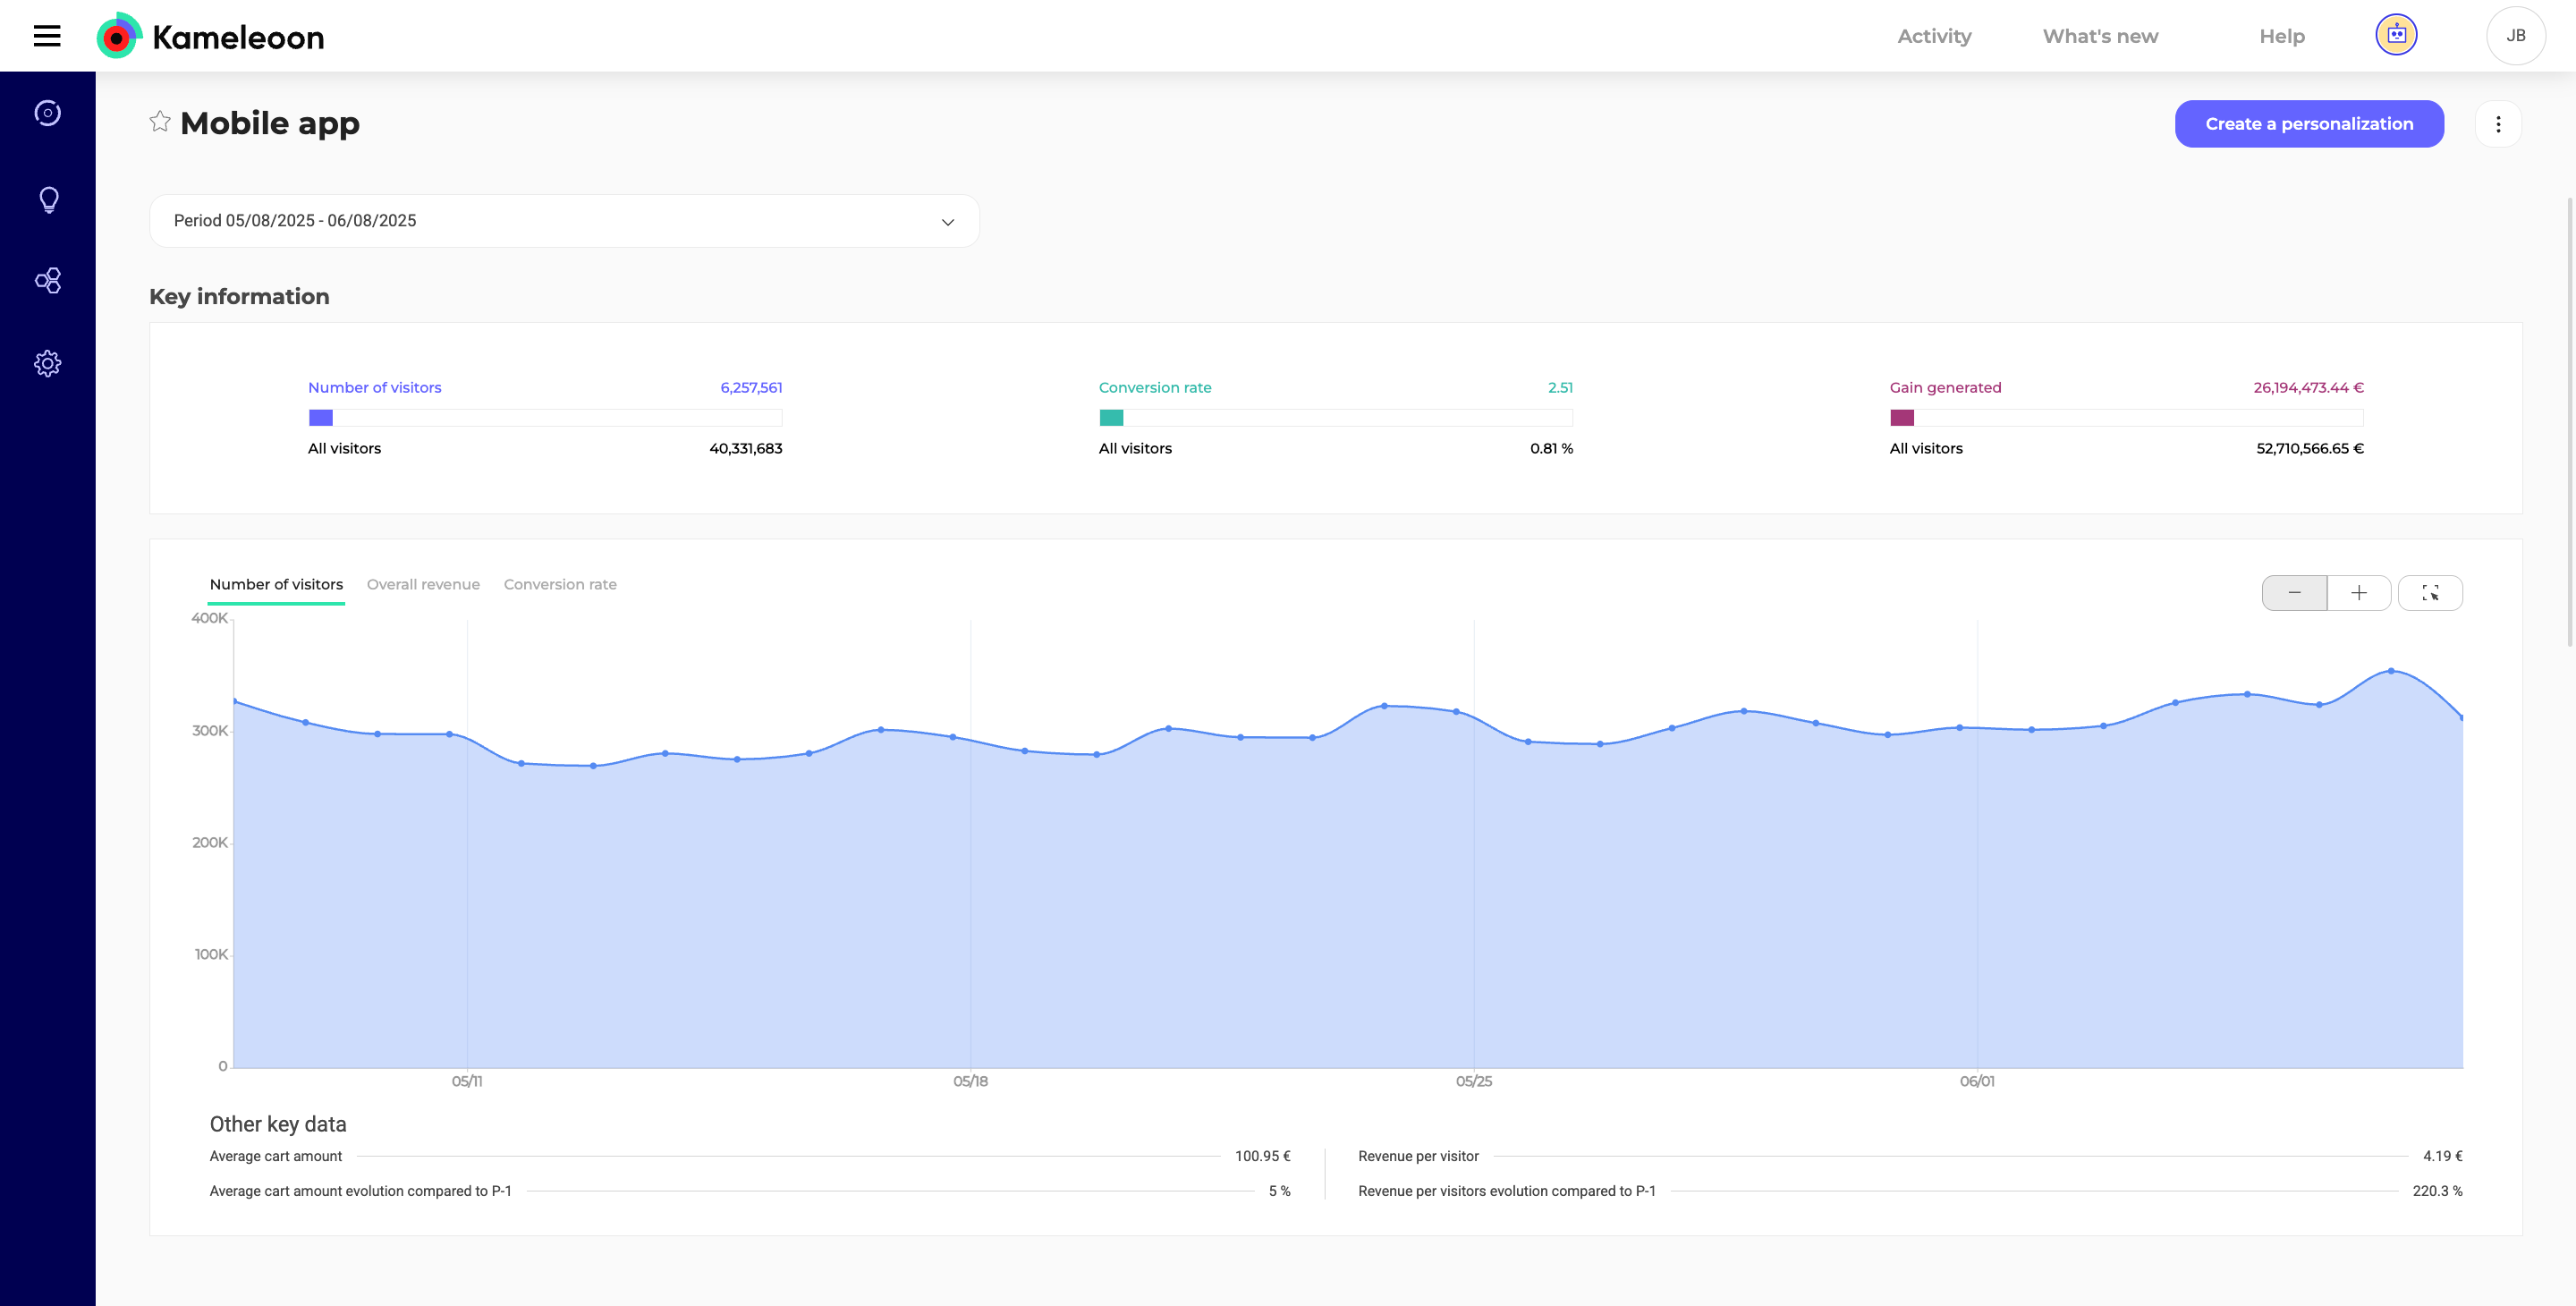This screenshot has height=1306, width=2576.
Task: Open the Period date range dropdown
Action: pyautogui.click(x=564, y=221)
